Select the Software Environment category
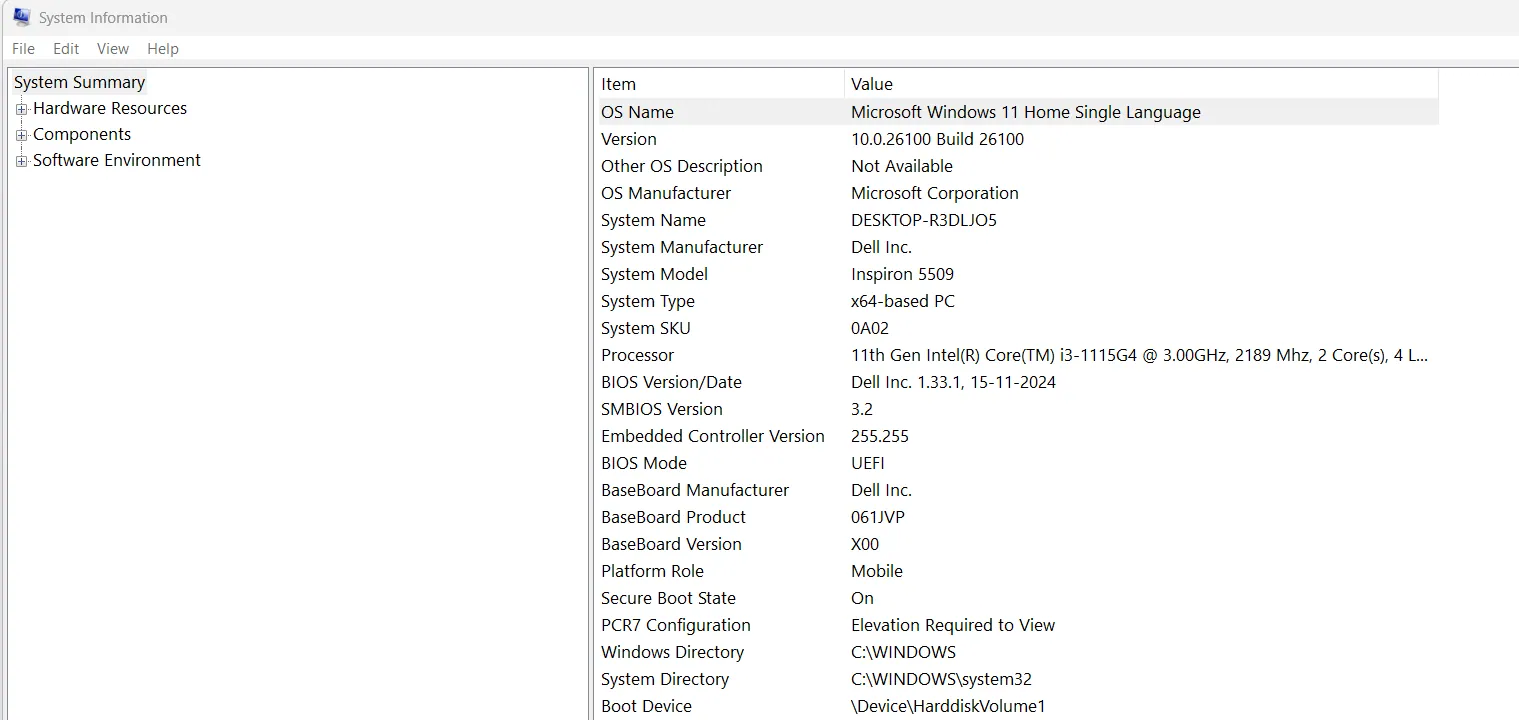 [117, 160]
